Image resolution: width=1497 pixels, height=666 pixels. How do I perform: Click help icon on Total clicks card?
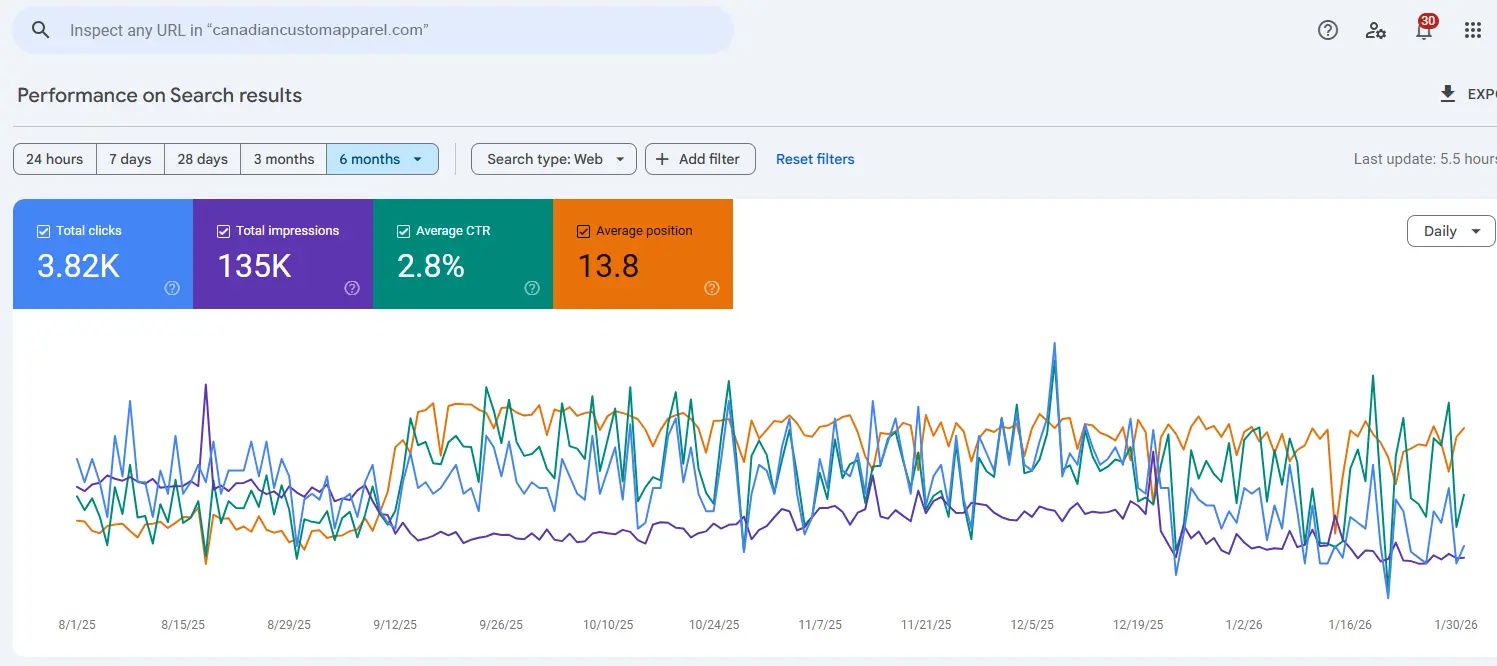172,288
